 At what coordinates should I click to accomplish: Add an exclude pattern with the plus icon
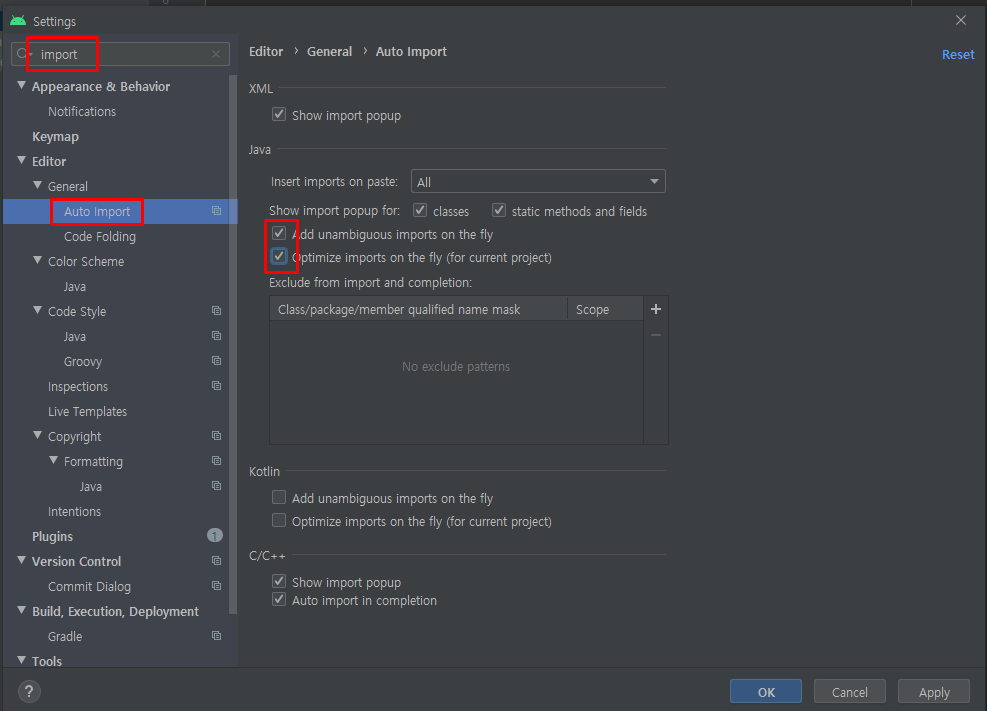point(656,309)
